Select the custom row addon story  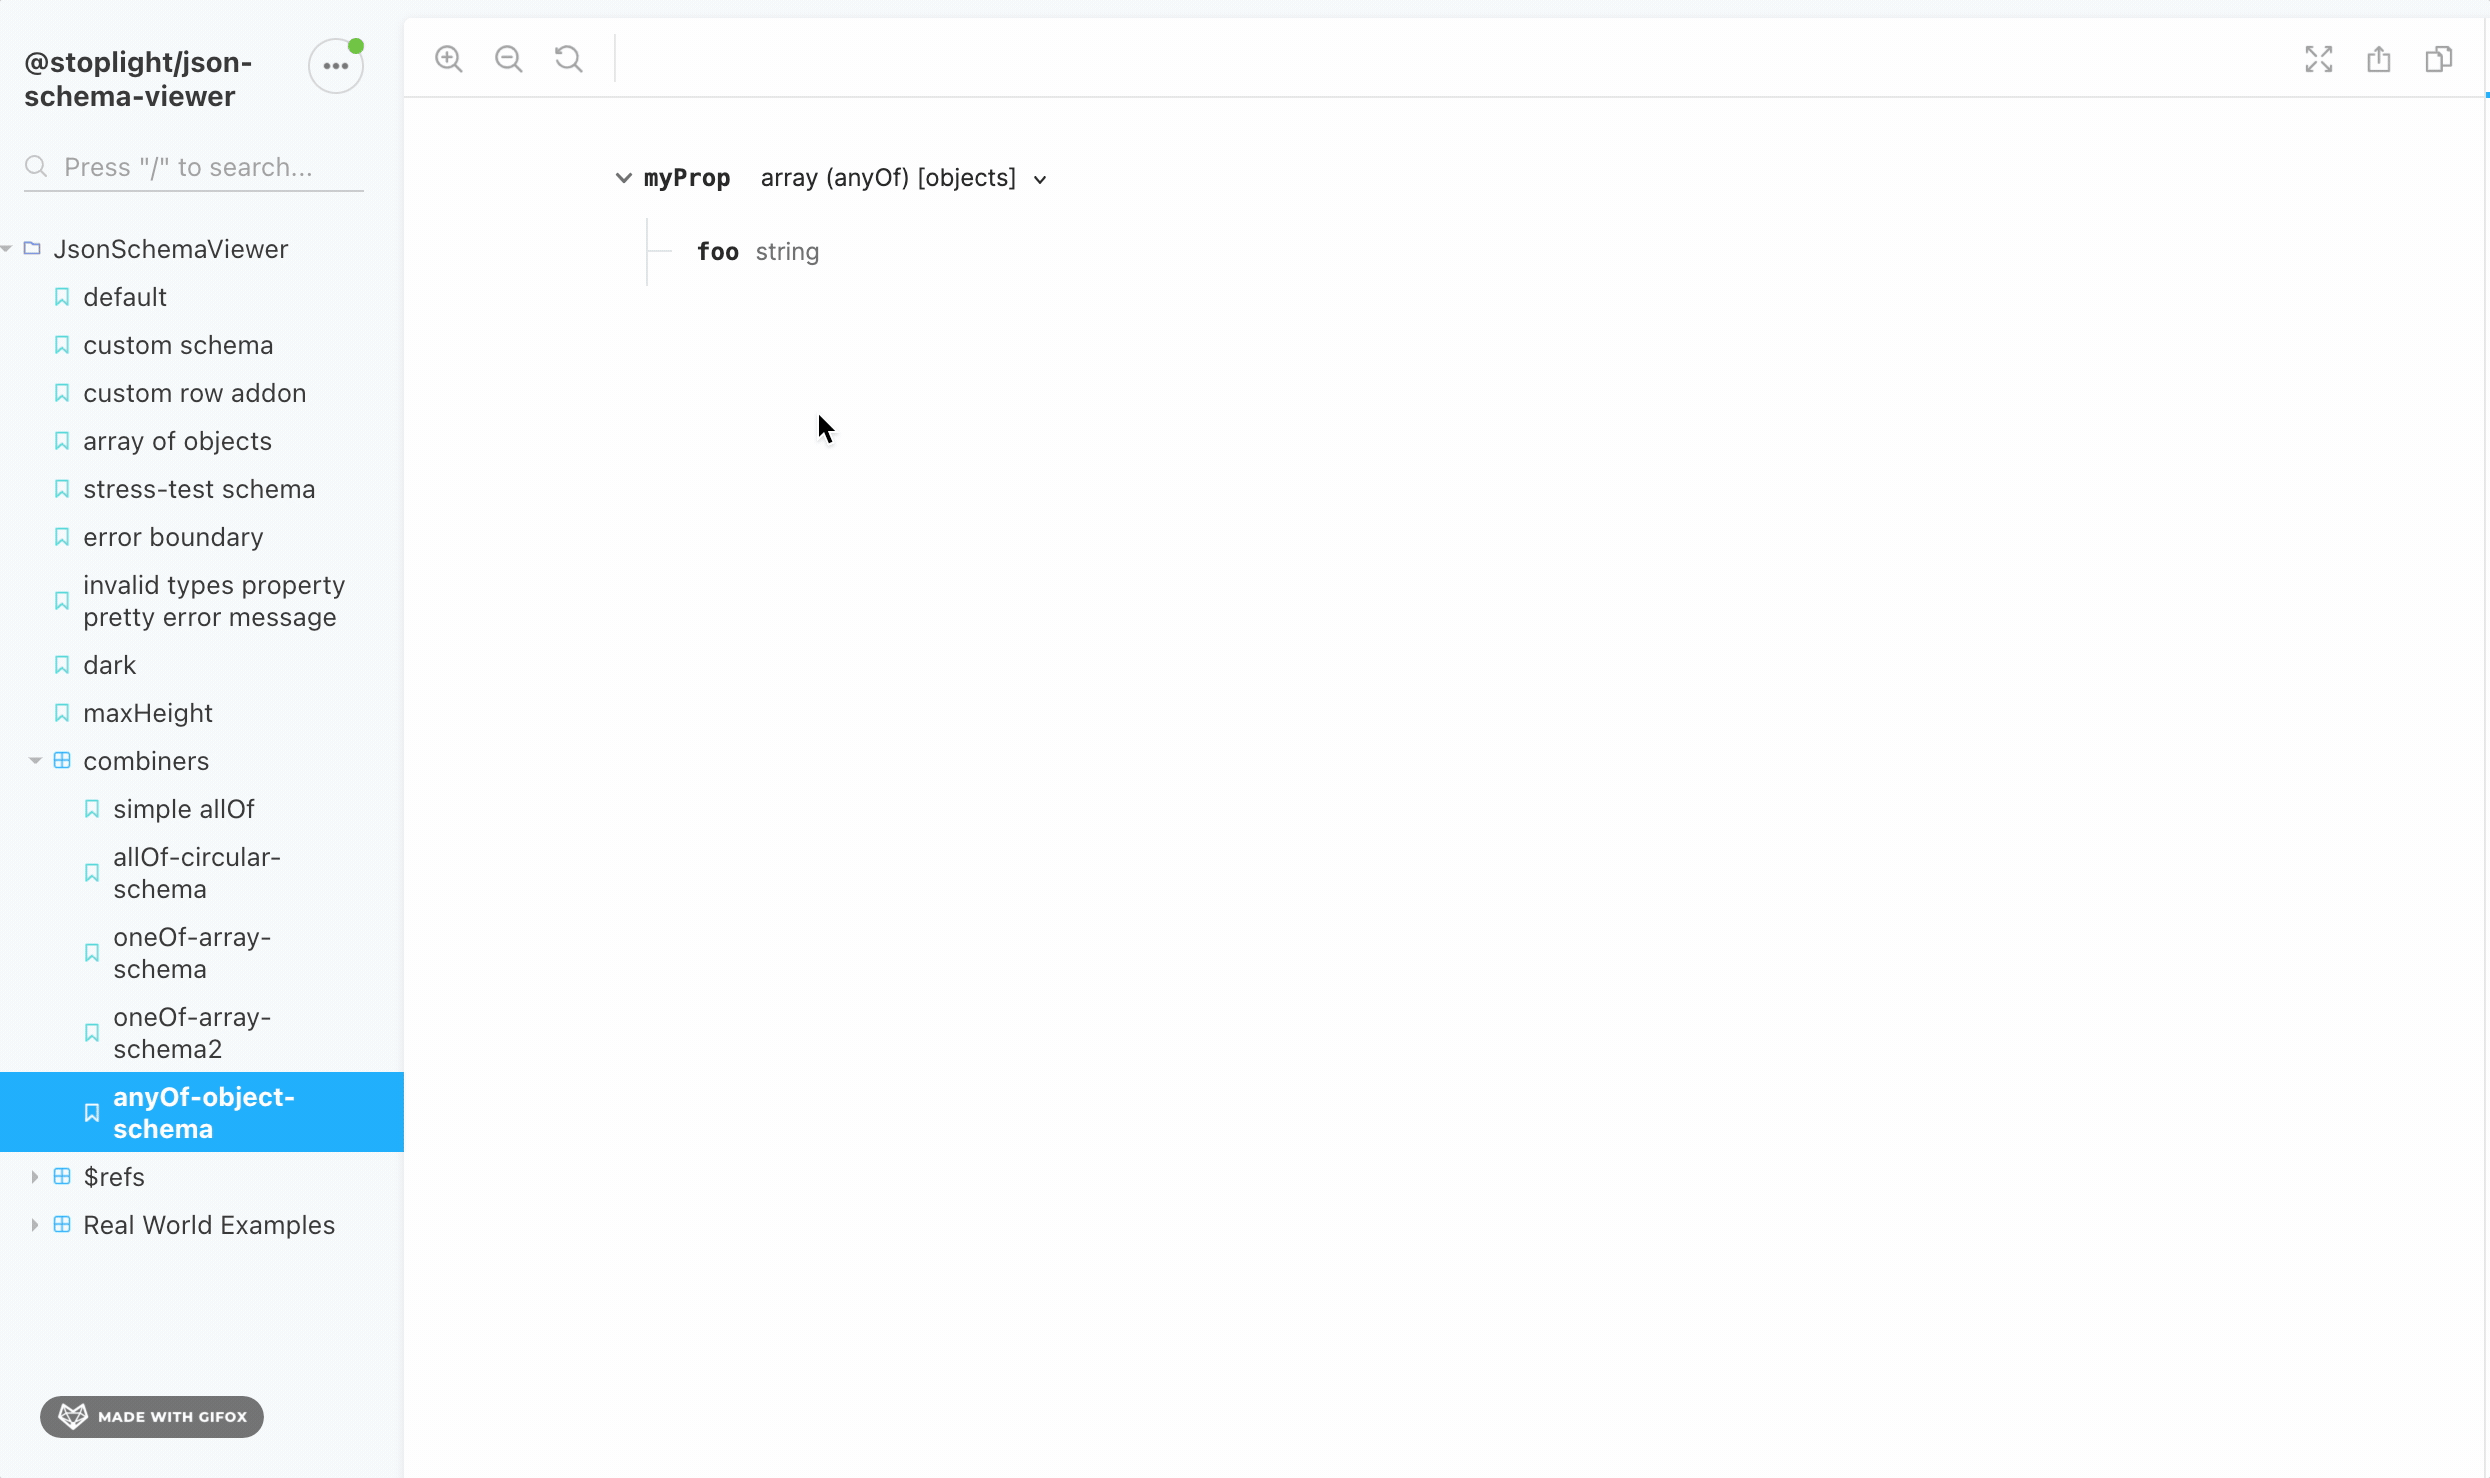point(194,393)
